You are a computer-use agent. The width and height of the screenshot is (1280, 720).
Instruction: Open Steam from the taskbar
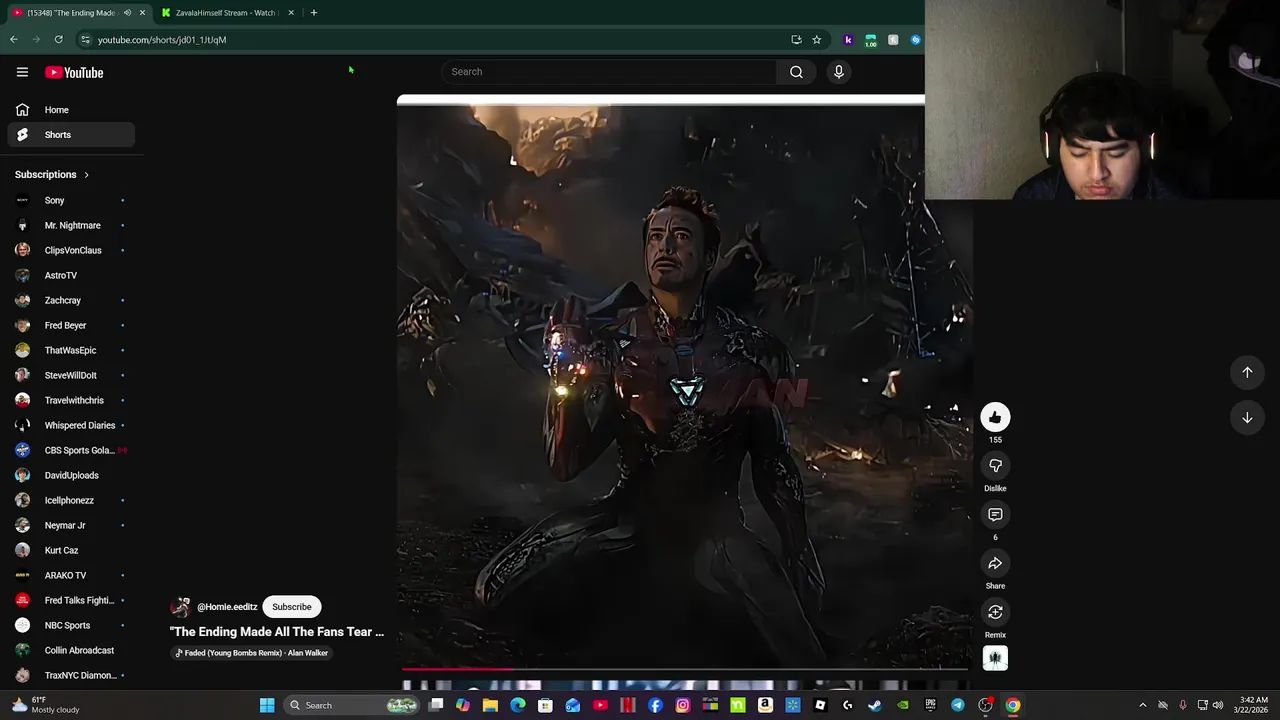point(875,705)
